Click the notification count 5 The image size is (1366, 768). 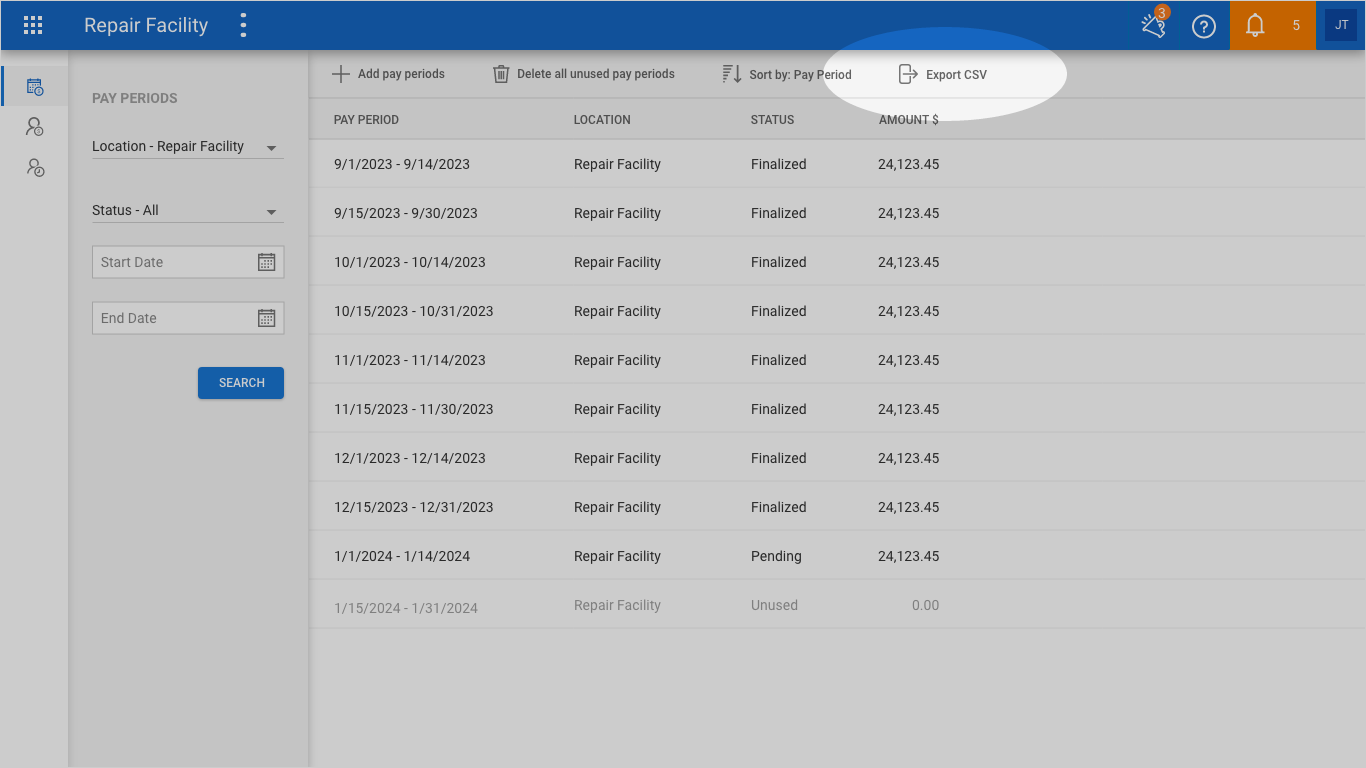tap(1296, 26)
